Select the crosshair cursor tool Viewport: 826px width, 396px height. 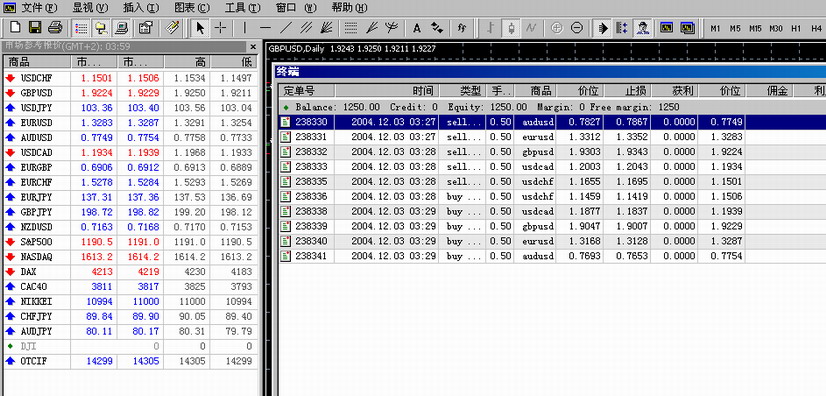pyautogui.click(x=221, y=28)
